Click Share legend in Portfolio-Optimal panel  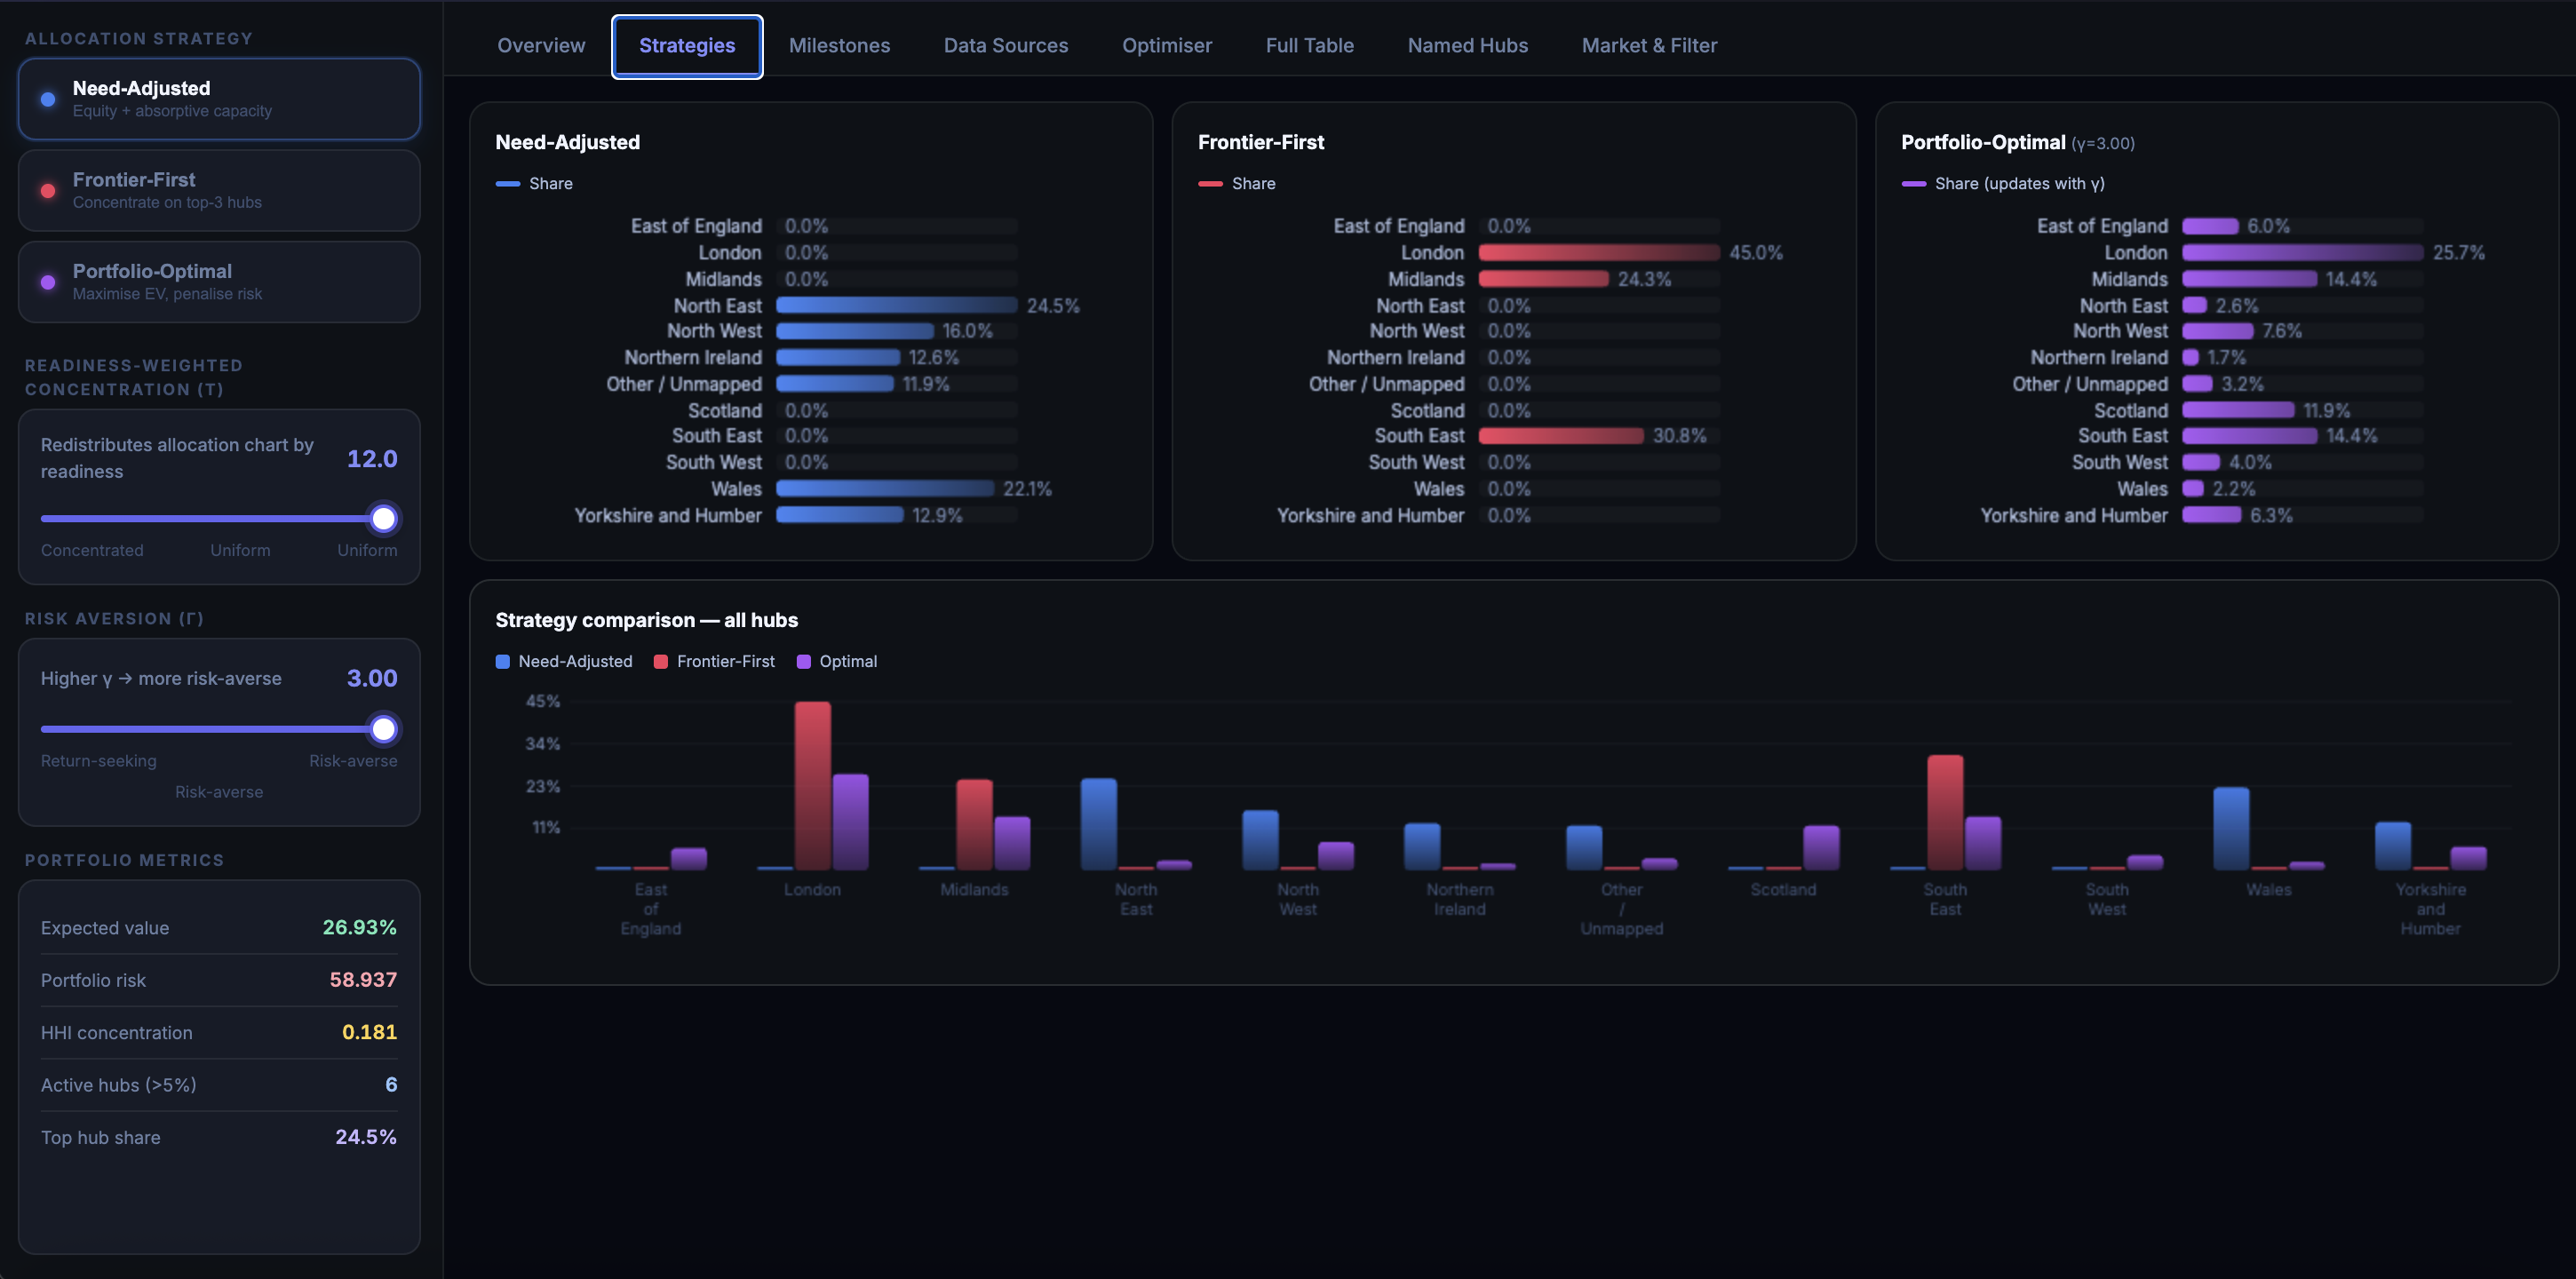pos(2003,184)
